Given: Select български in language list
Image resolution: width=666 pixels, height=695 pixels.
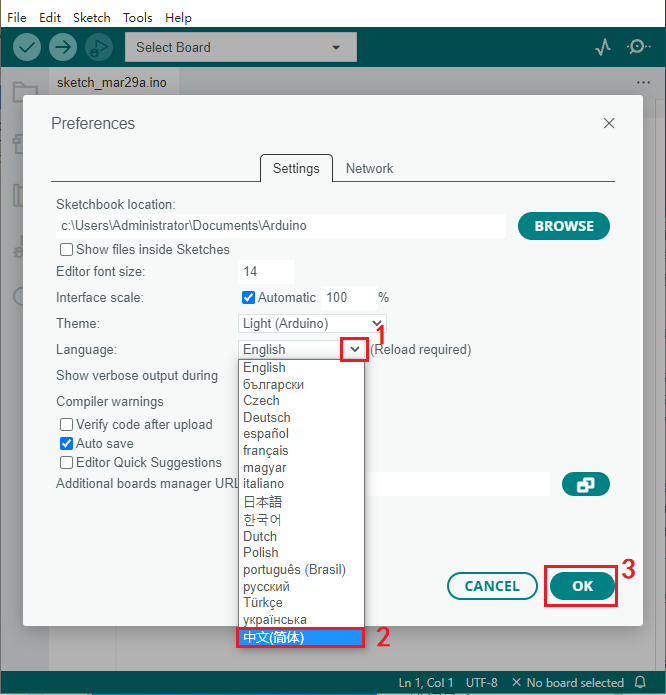Looking at the screenshot, I should [301, 384].
